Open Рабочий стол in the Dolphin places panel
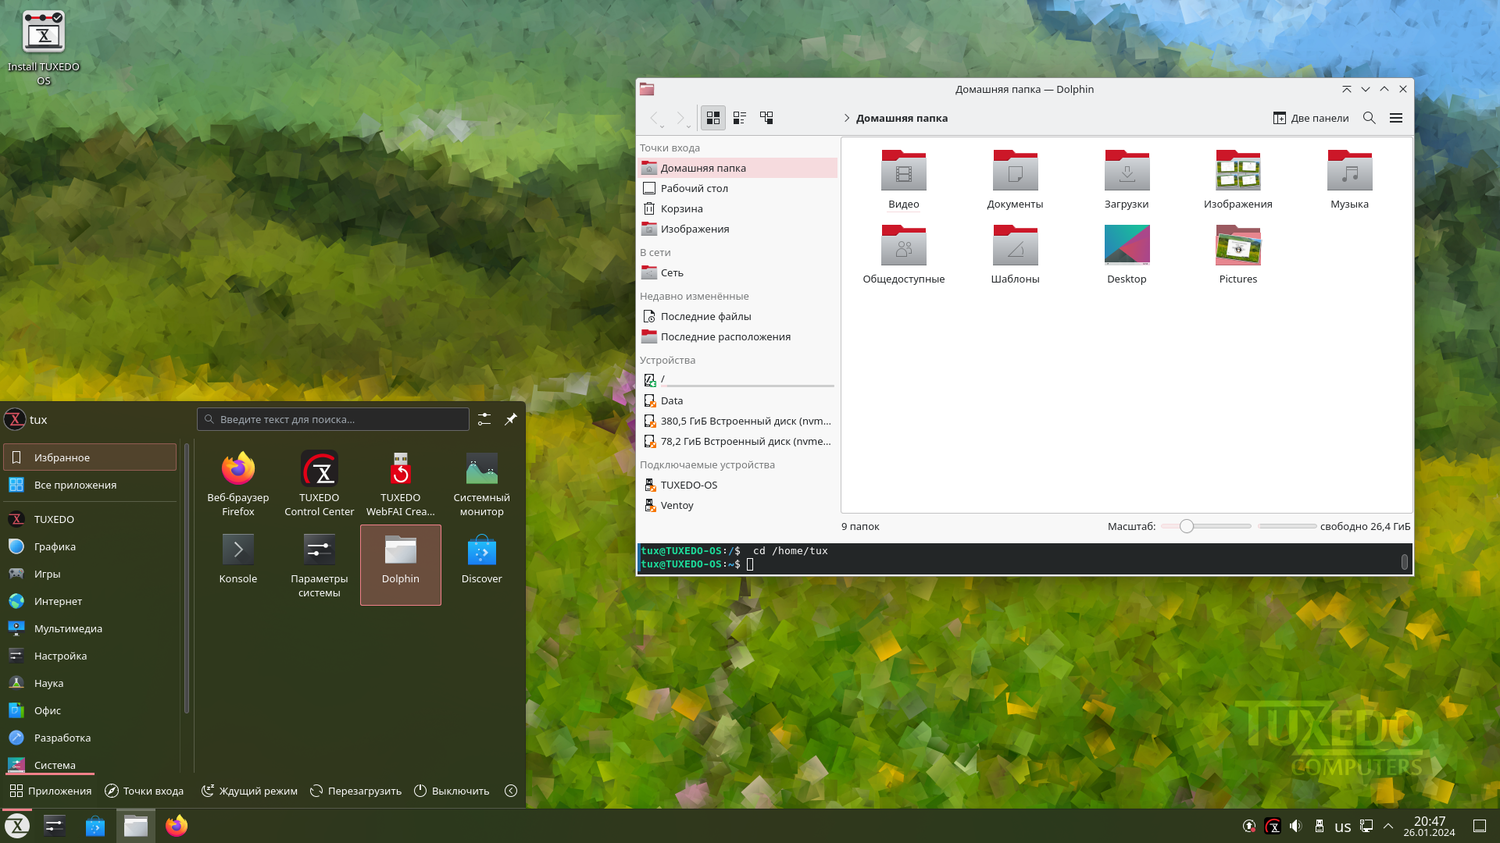1500x843 pixels. [x=738, y=188]
